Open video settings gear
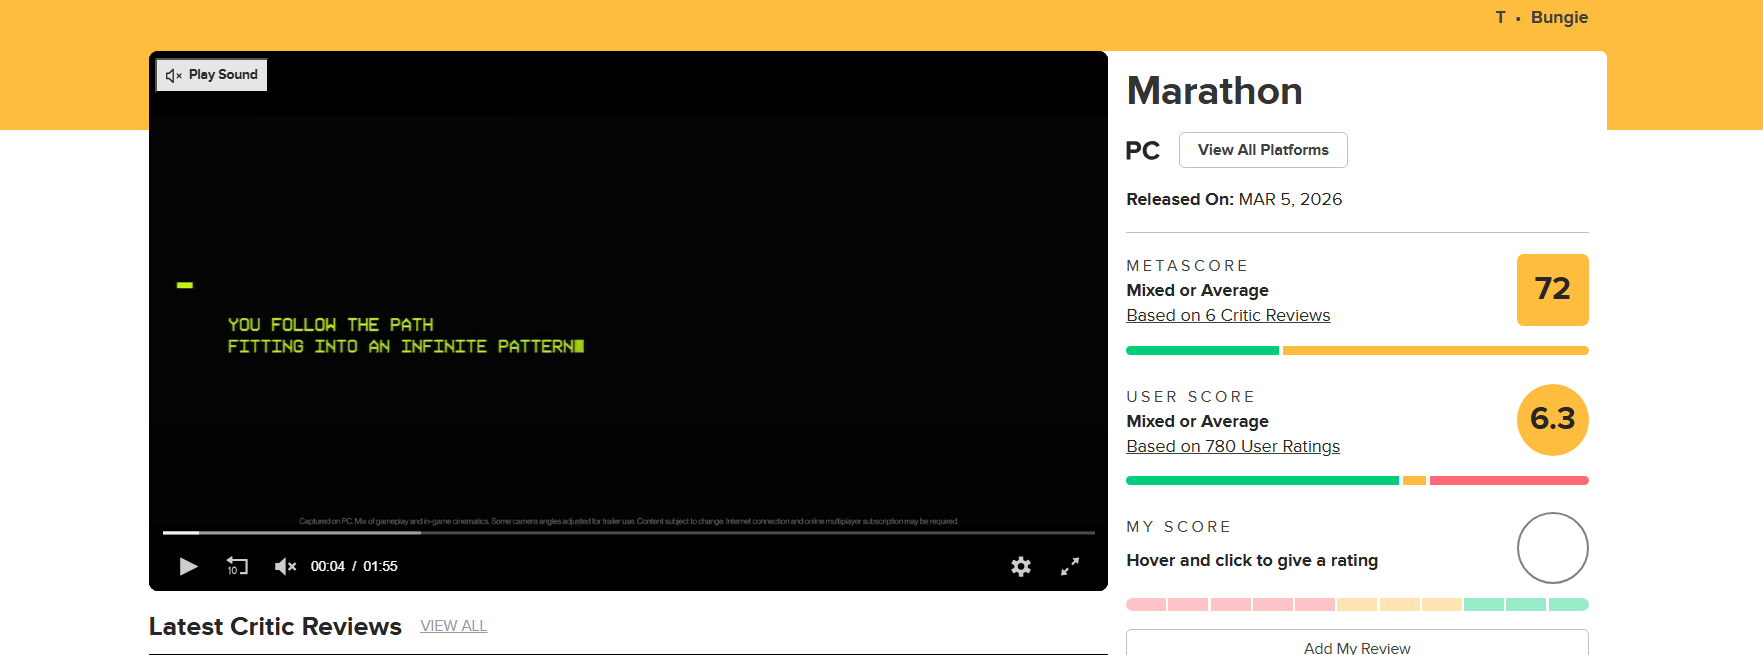 1021,567
